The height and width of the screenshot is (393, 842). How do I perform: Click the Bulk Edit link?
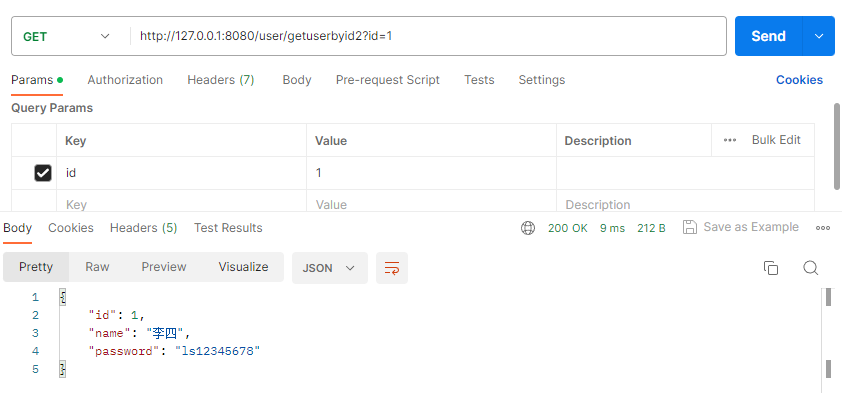776,140
